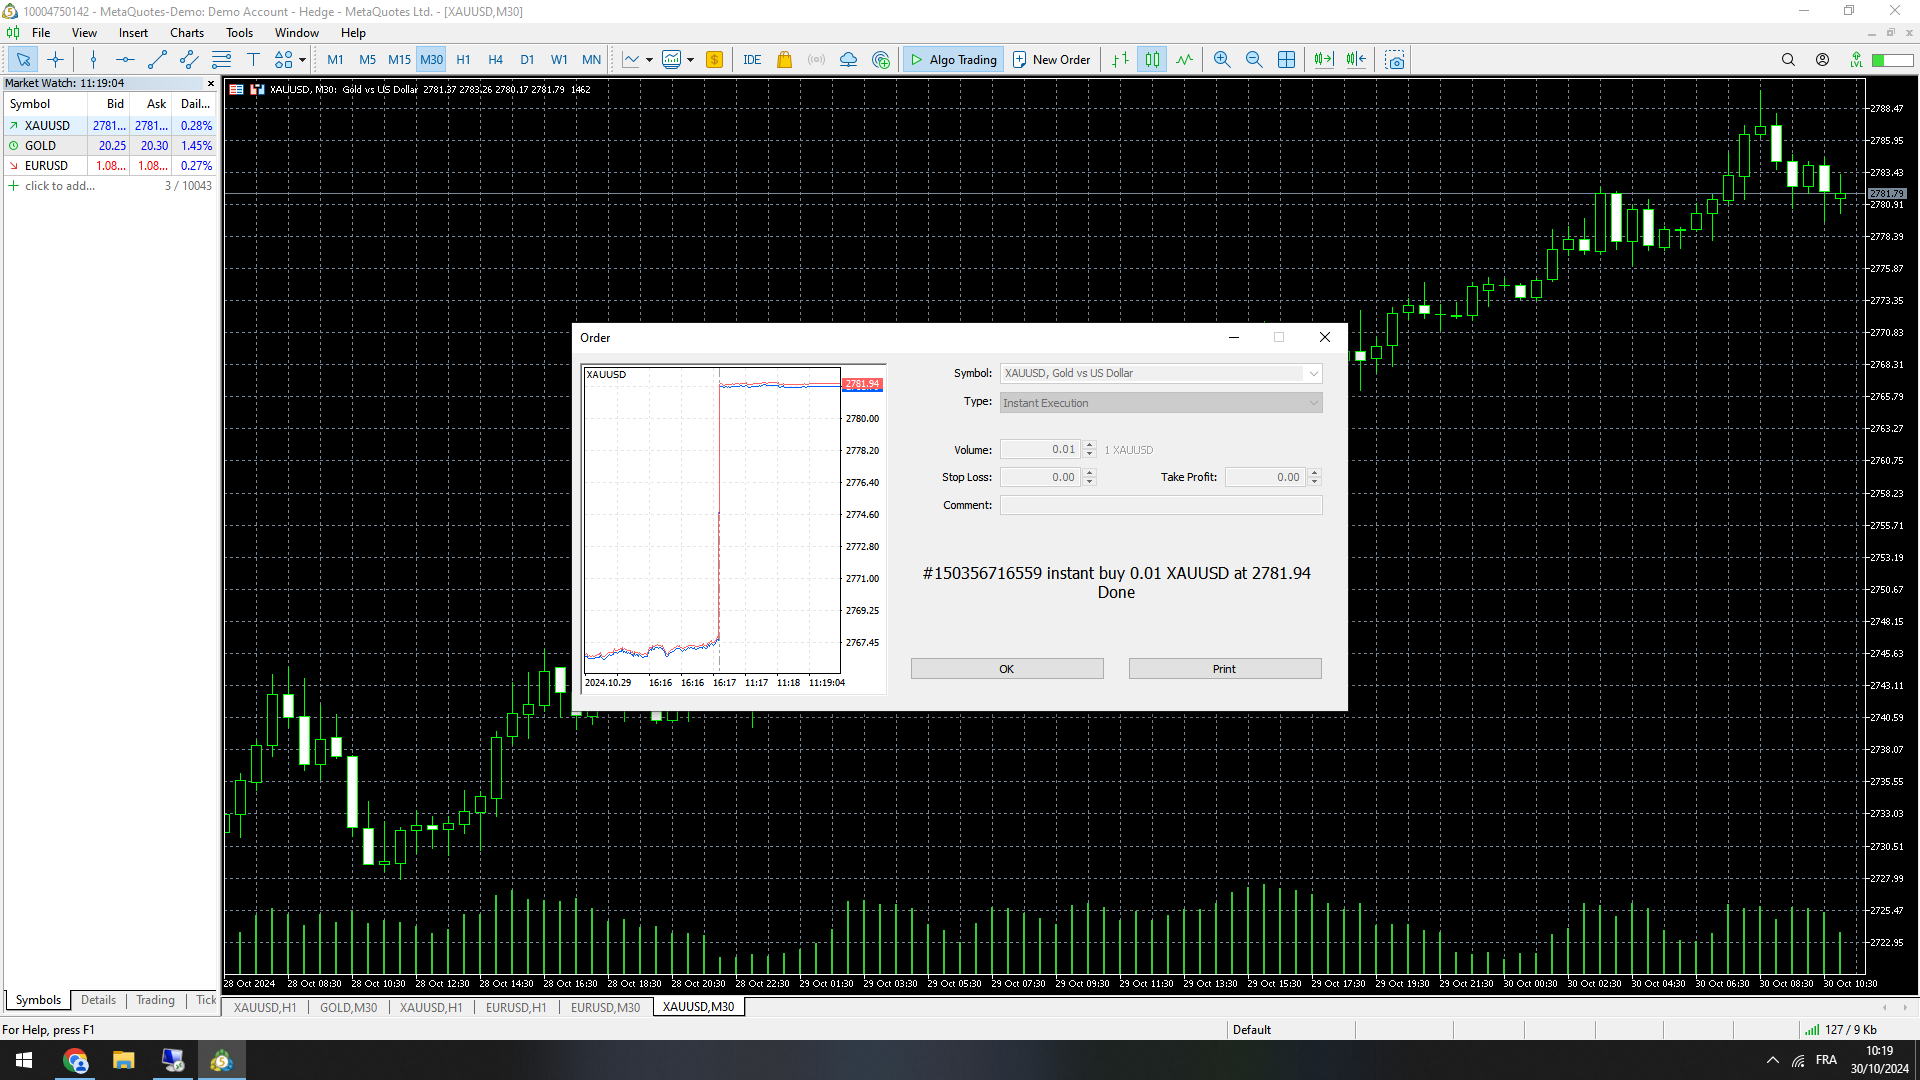This screenshot has width=1920, height=1080.
Task: Open the Market shopping bag icon
Action: pos(785,60)
